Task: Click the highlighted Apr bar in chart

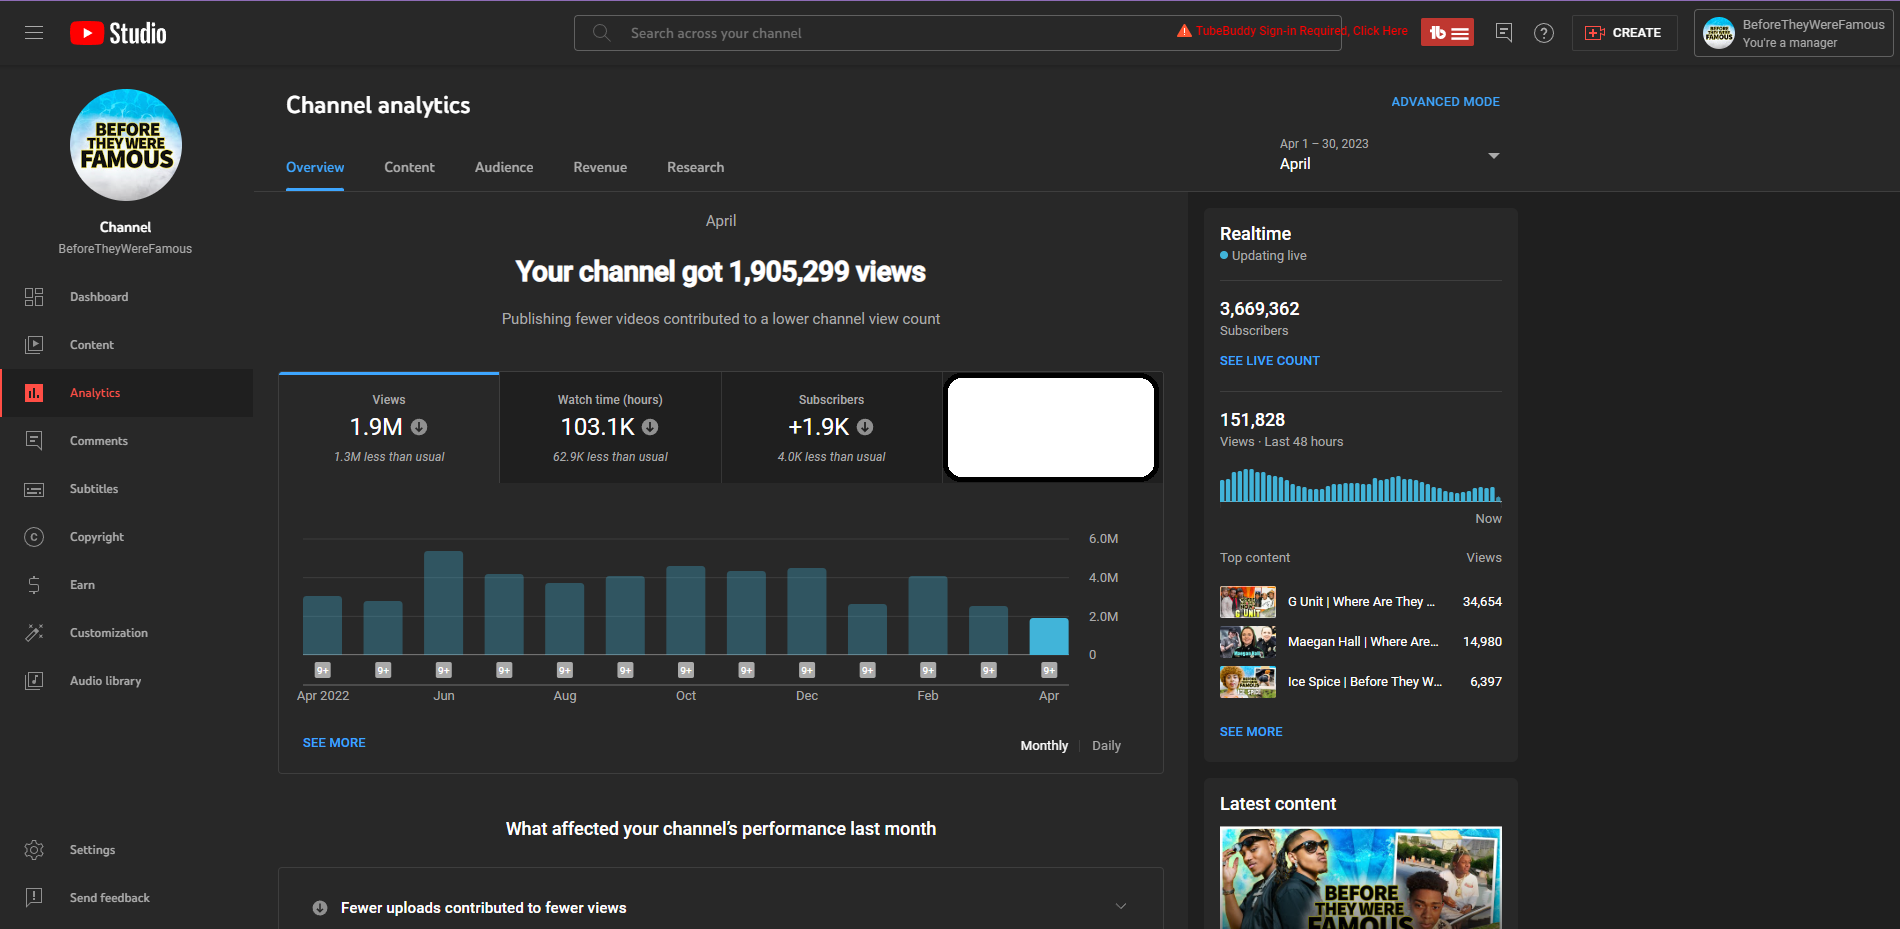Action: pyautogui.click(x=1049, y=637)
